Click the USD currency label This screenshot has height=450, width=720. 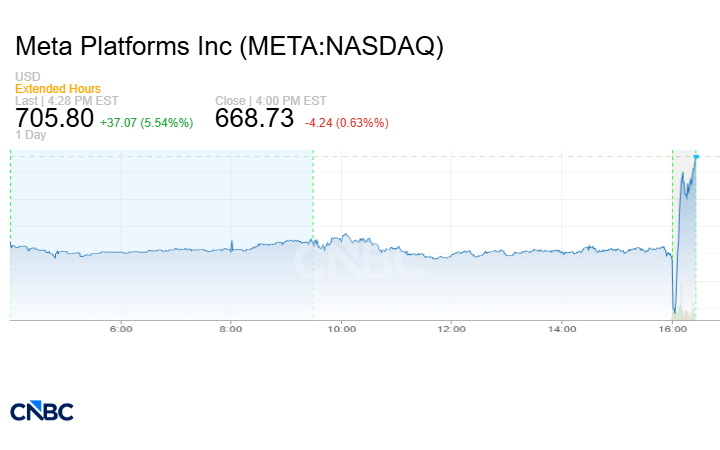point(28,78)
